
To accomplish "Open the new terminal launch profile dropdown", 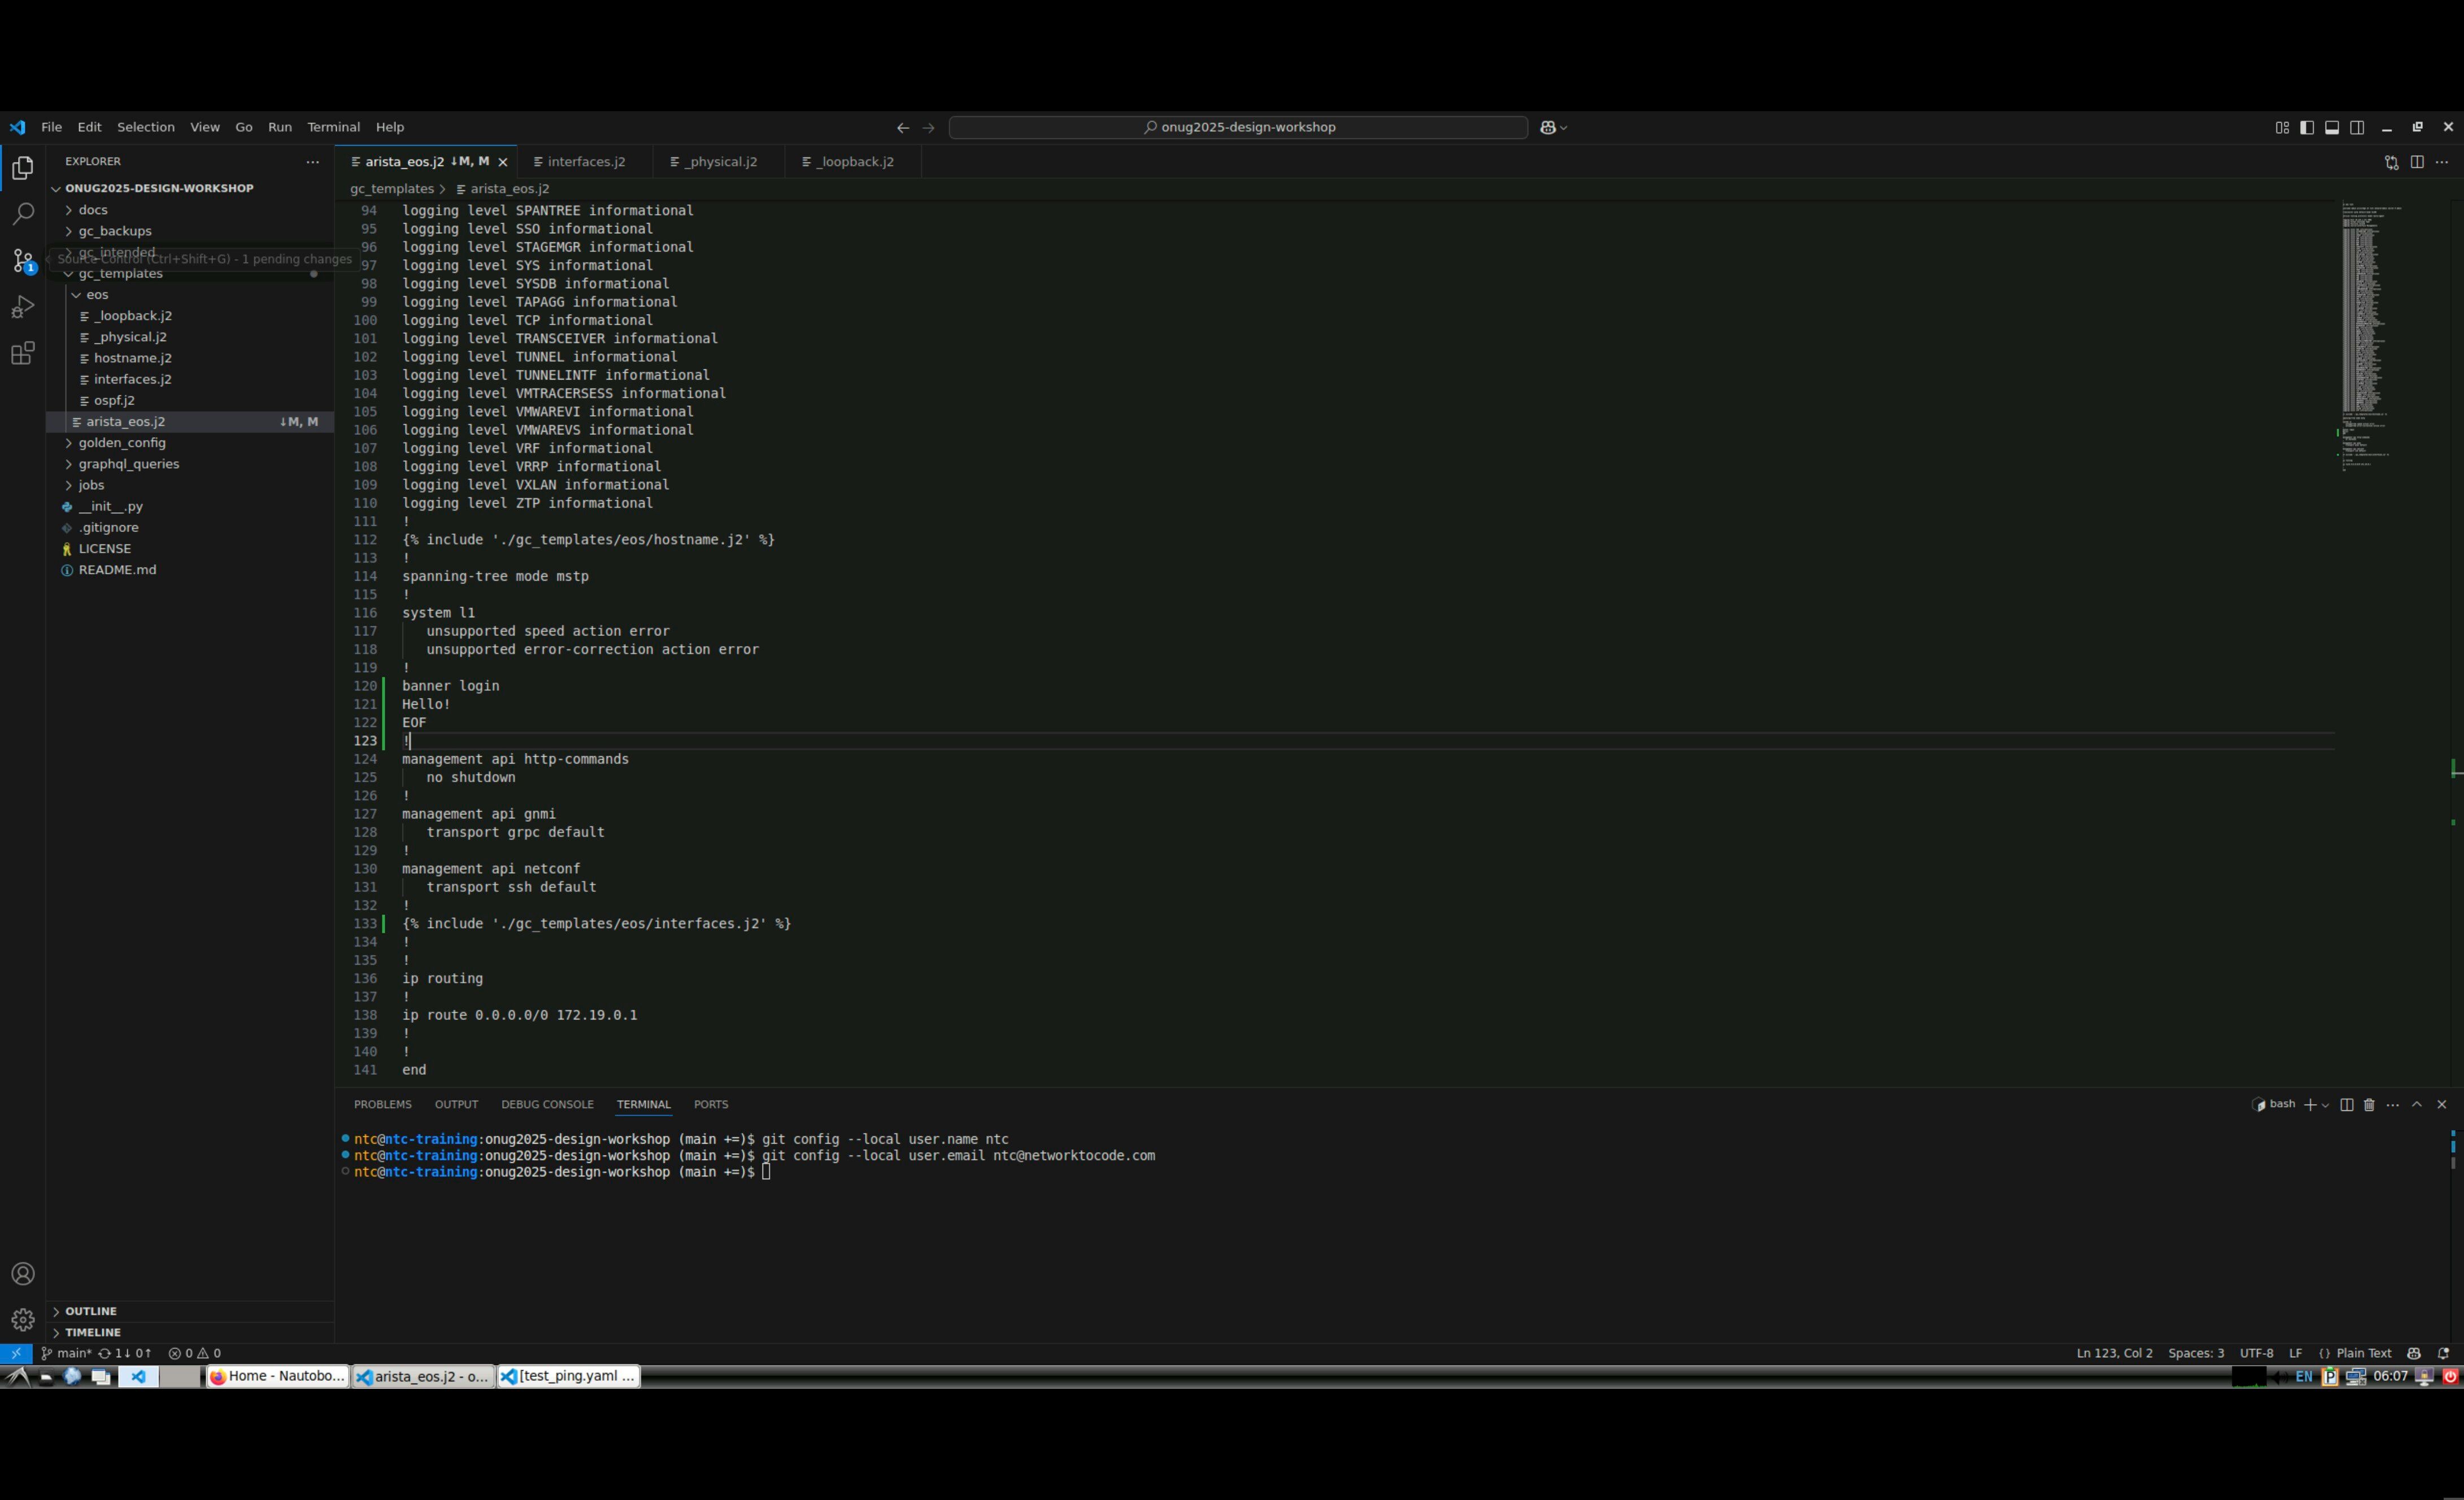I will 2325,1105.
